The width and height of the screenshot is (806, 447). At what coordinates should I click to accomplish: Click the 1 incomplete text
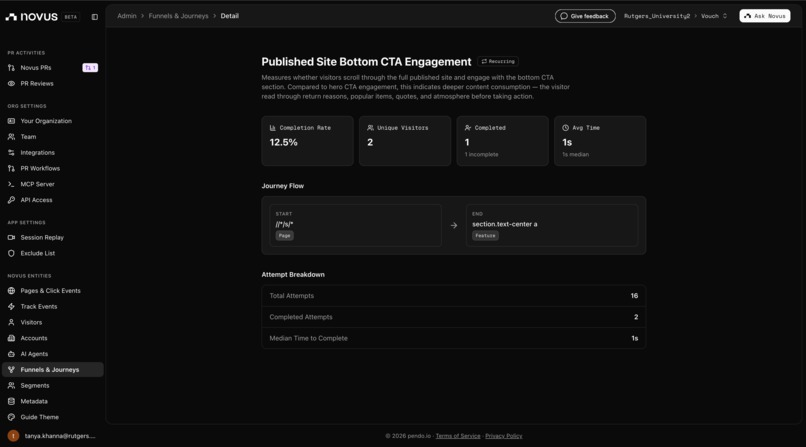tap(482, 155)
